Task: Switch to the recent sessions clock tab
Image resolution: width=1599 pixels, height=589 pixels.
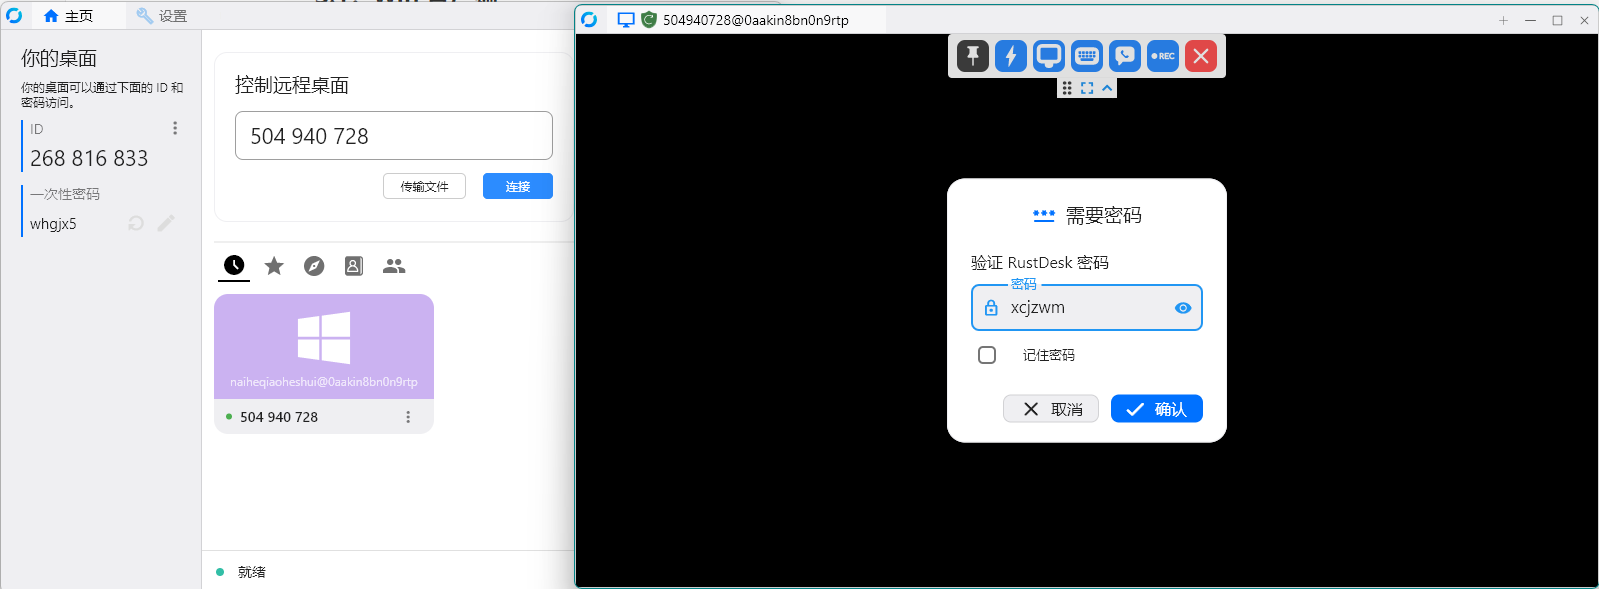Action: pyautogui.click(x=234, y=265)
